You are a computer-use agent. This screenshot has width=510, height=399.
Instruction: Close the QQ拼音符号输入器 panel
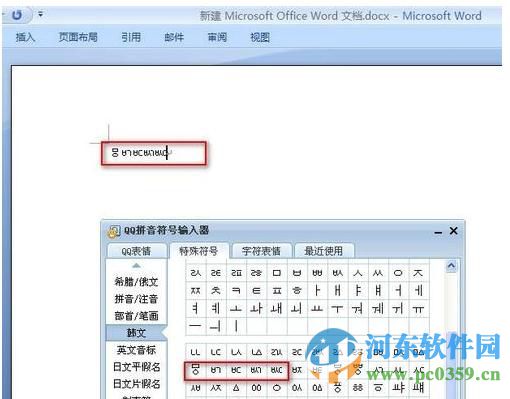coord(454,231)
